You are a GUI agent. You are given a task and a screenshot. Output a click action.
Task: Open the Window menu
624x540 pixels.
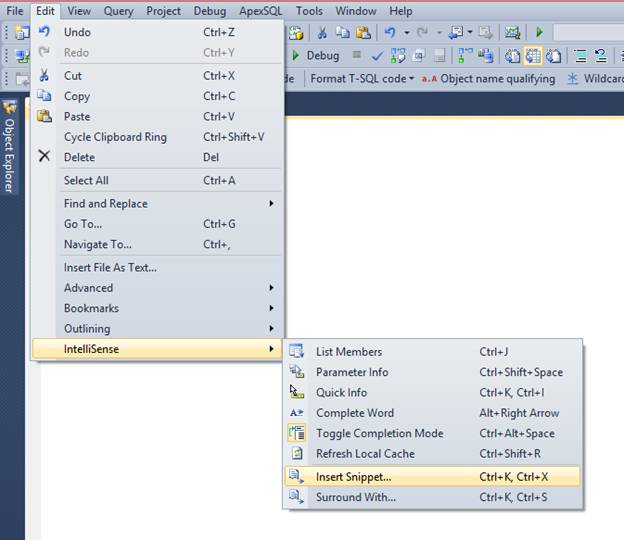pos(356,11)
